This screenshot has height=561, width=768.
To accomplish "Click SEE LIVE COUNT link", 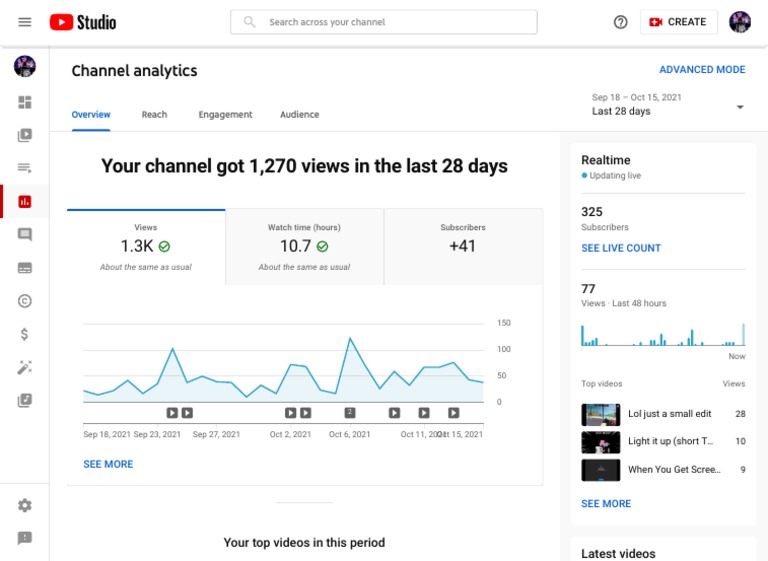I will click(621, 248).
